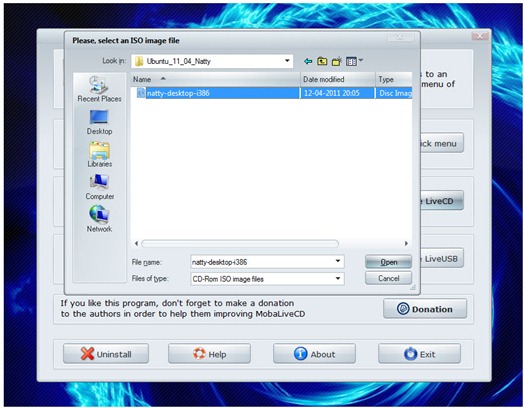Screen dimensions: 524x408
Task: Sort files by Date modified column
Action: (338, 80)
